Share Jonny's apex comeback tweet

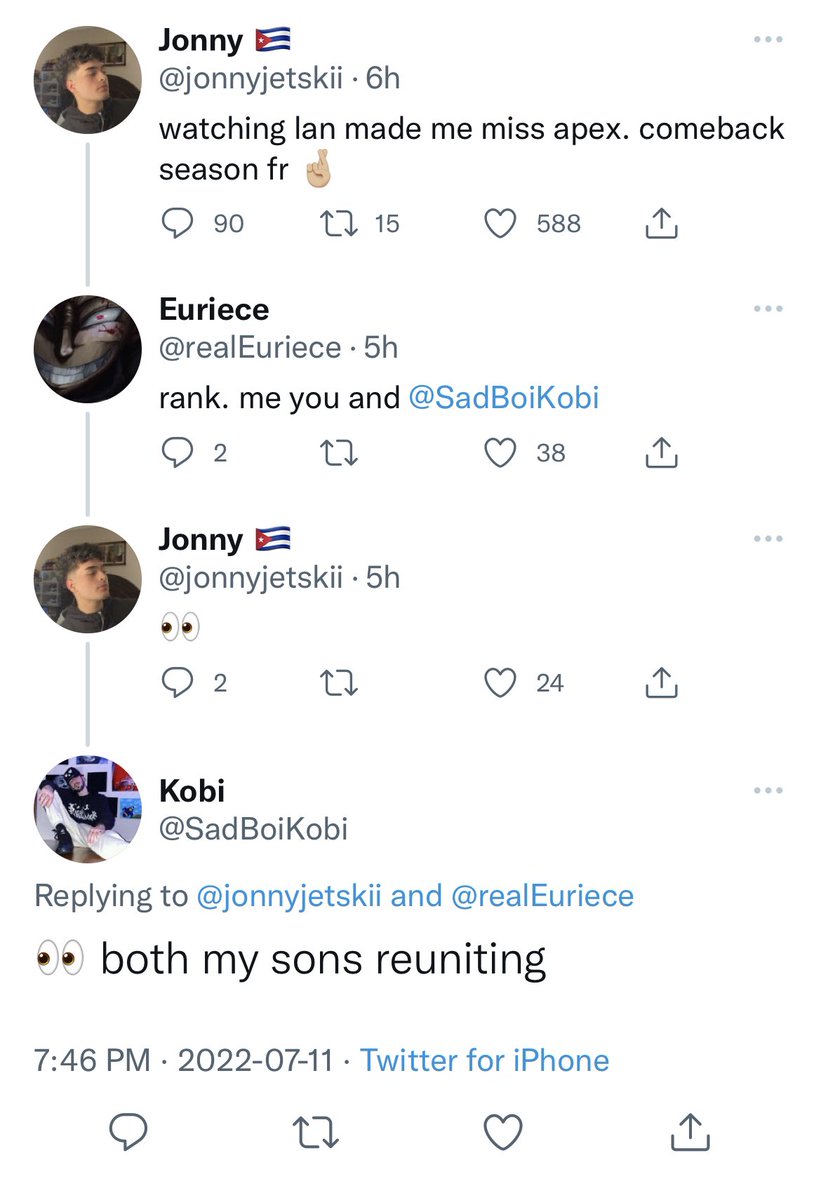[661, 224]
